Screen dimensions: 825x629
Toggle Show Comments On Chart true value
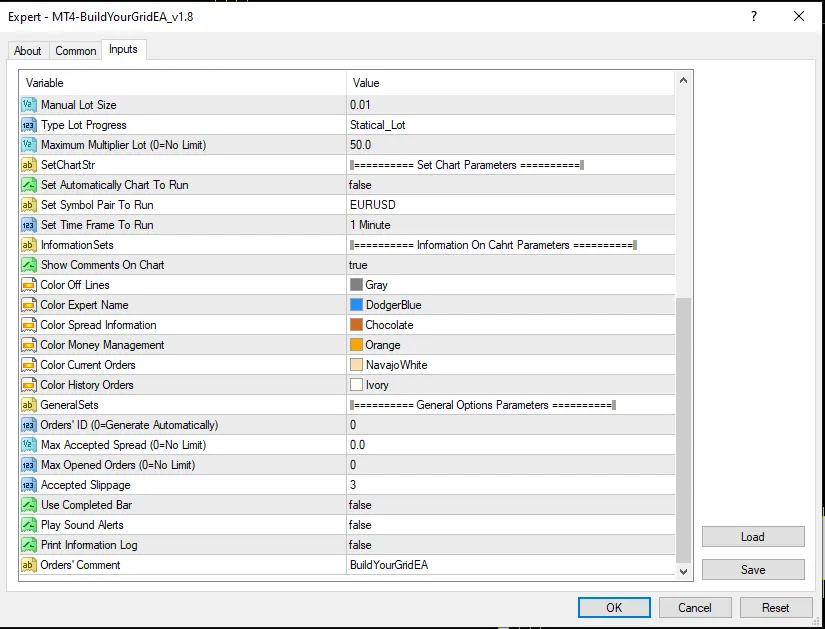tap(510, 265)
